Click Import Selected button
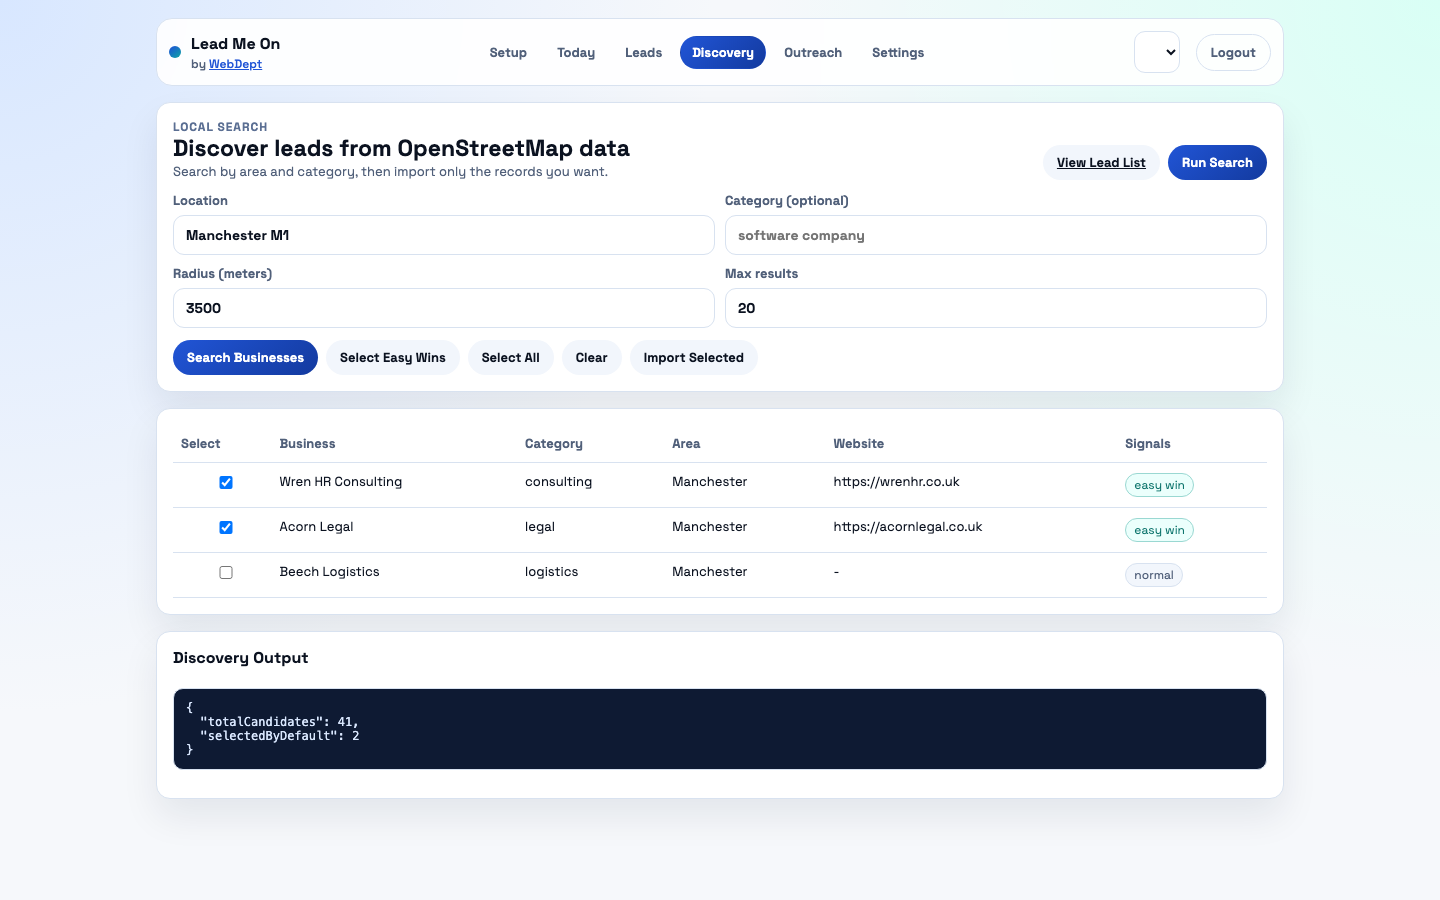The height and width of the screenshot is (900, 1440). (693, 358)
